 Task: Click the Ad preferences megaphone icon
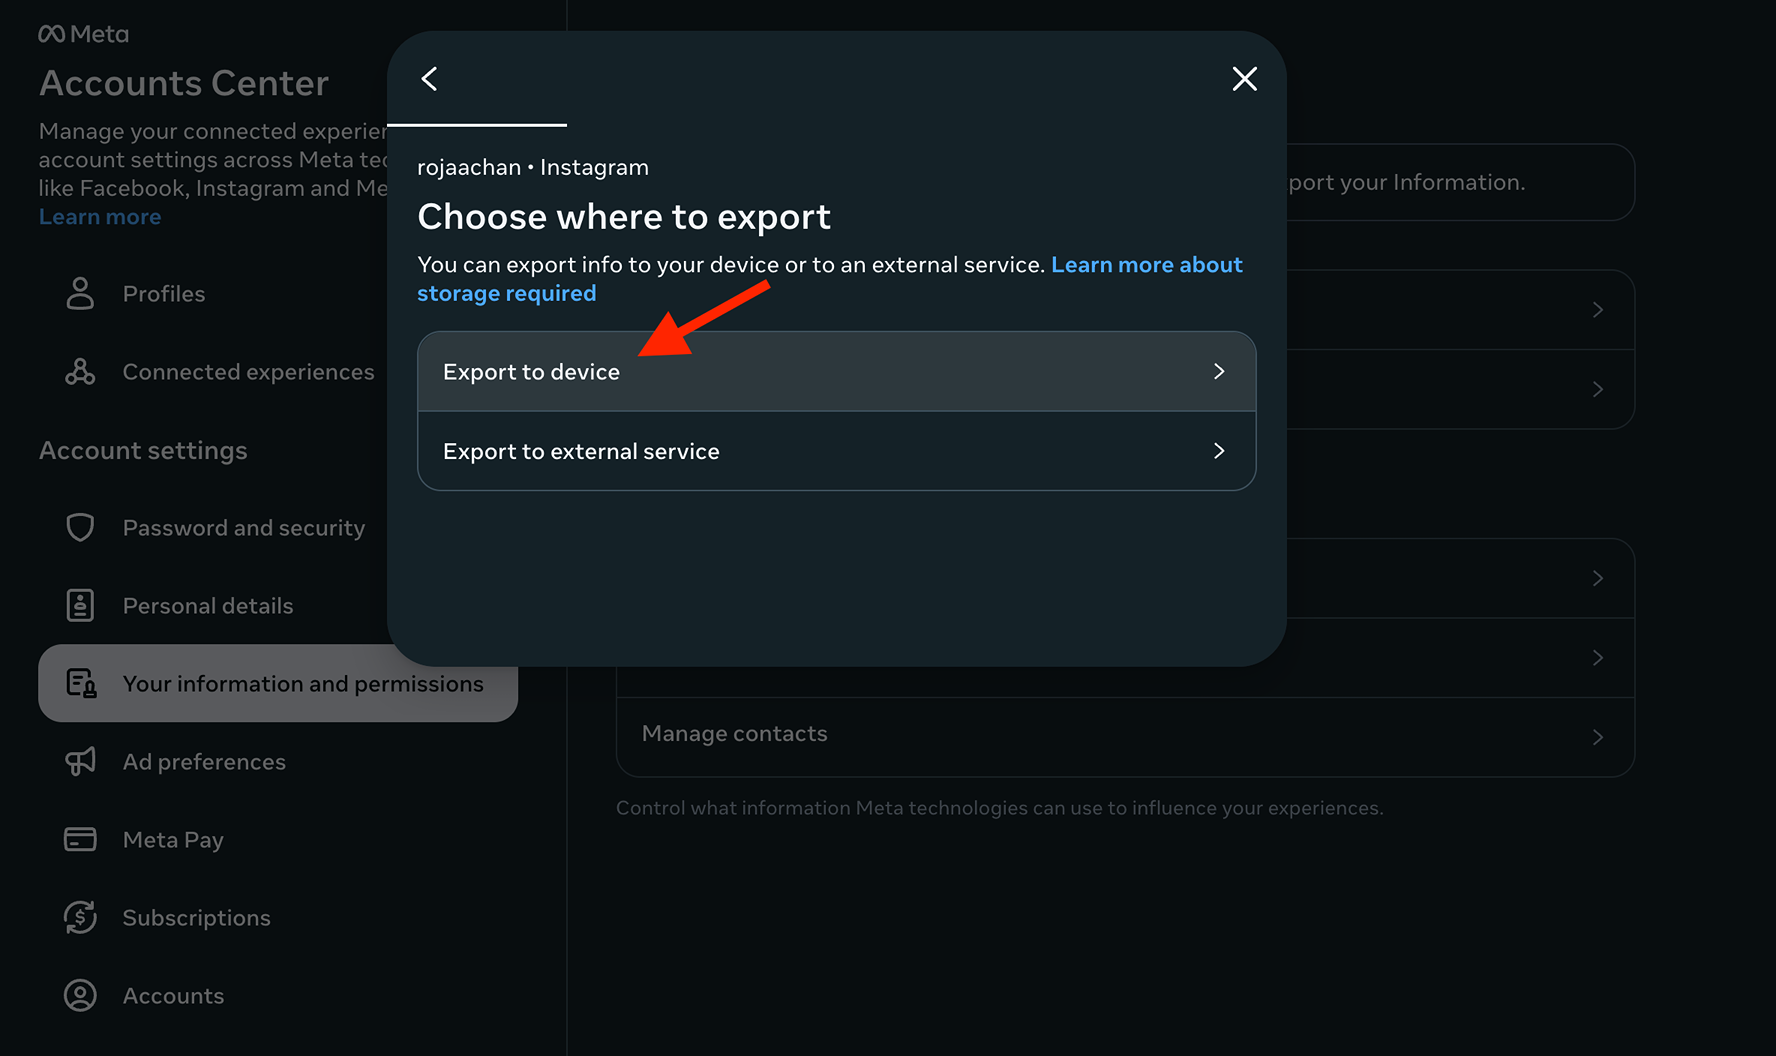click(80, 762)
